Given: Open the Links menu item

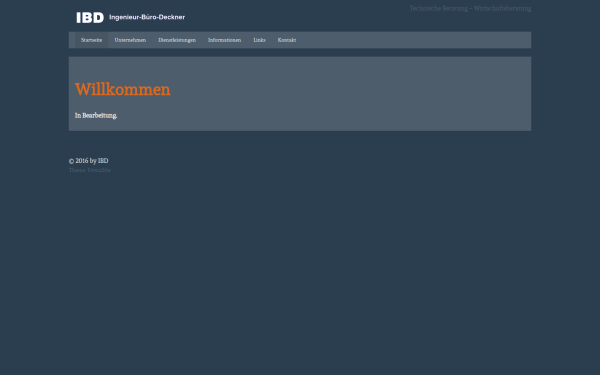Looking at the screenshot, I should pos(259,40).
